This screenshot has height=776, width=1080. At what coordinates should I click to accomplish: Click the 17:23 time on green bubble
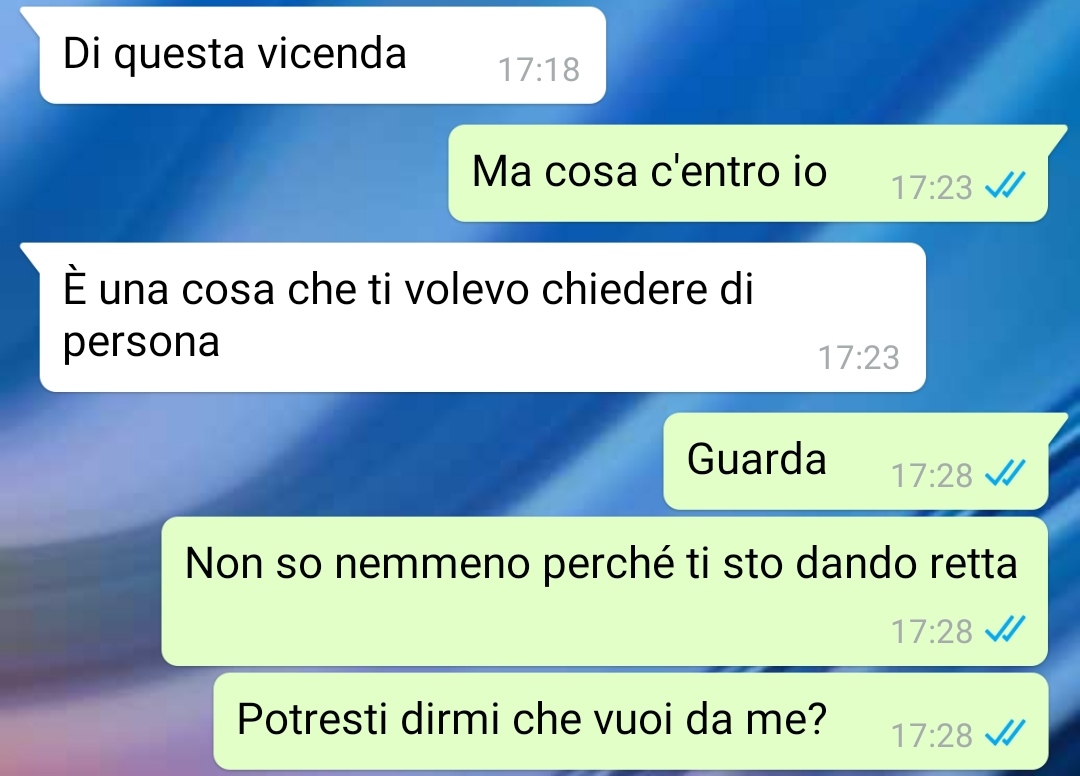(x=931, y=187)
